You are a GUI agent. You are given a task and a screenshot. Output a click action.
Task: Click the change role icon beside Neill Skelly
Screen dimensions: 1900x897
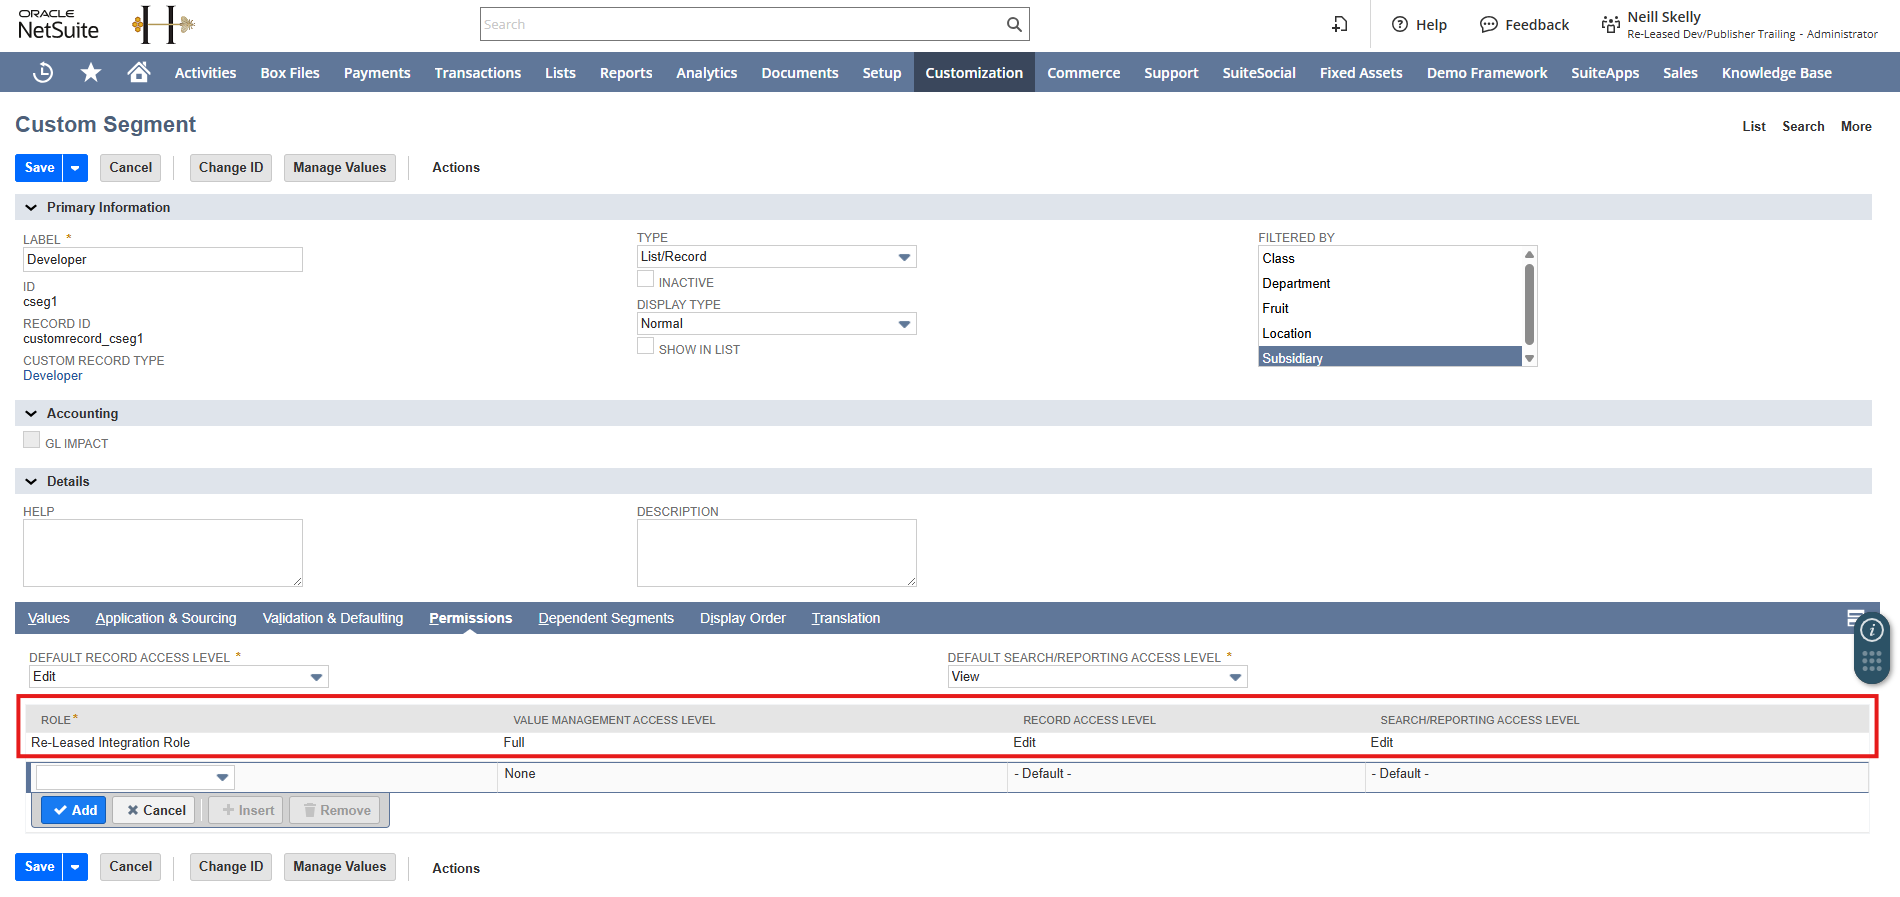click(1610, 24)
